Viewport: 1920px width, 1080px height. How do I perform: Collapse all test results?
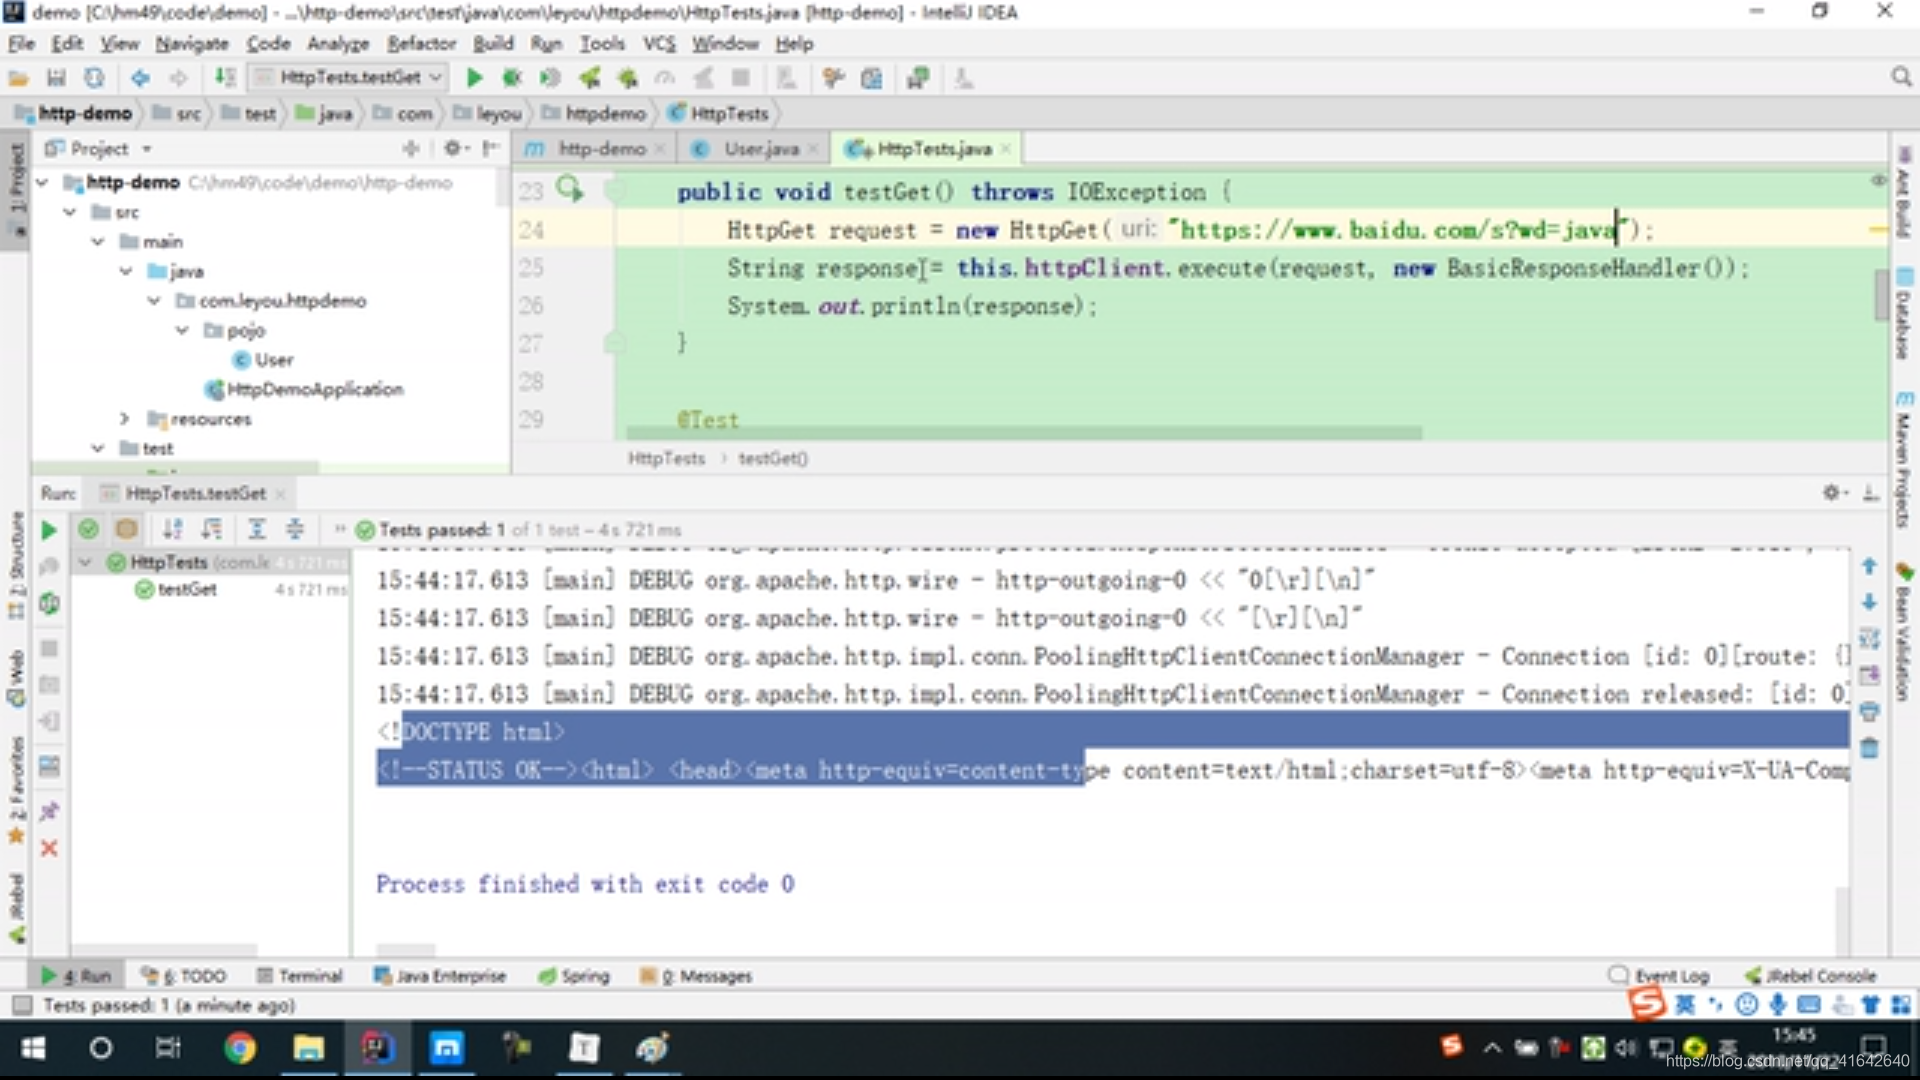click(x=295, y=529)
